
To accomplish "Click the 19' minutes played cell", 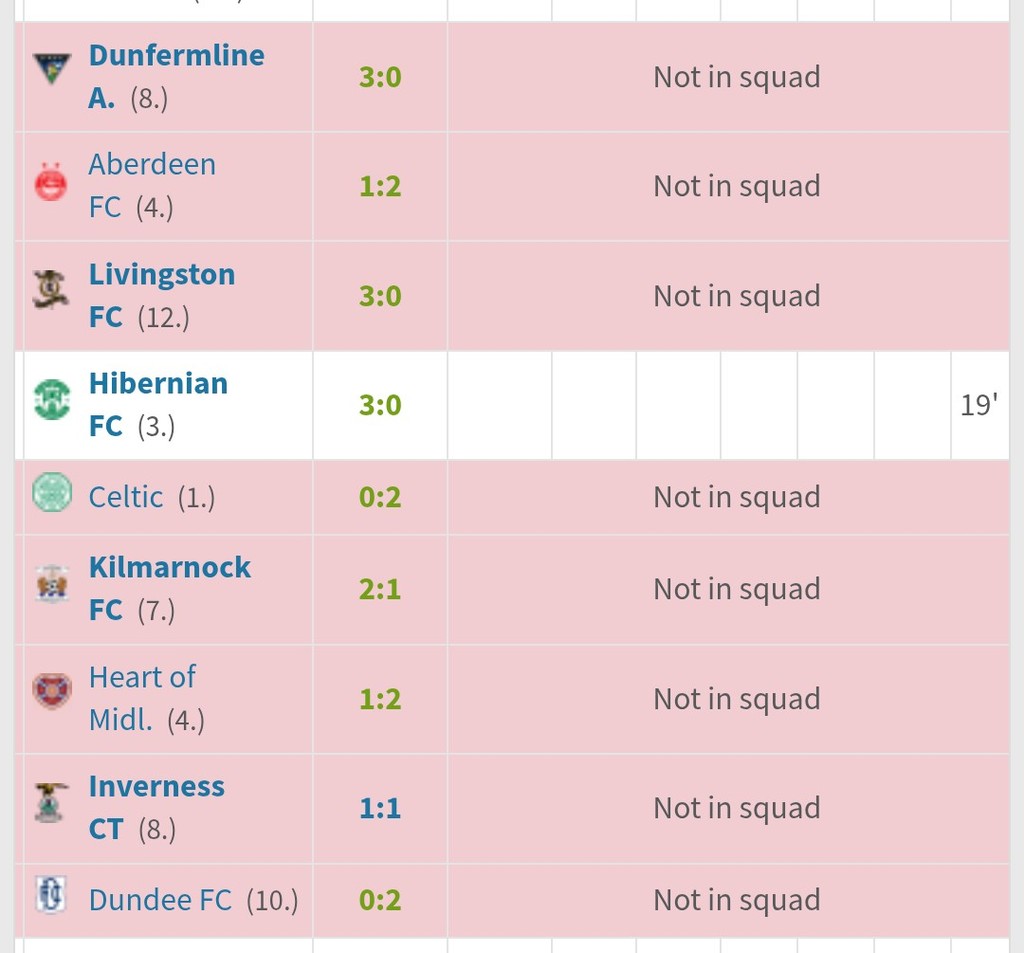I will tap(978, 405).
